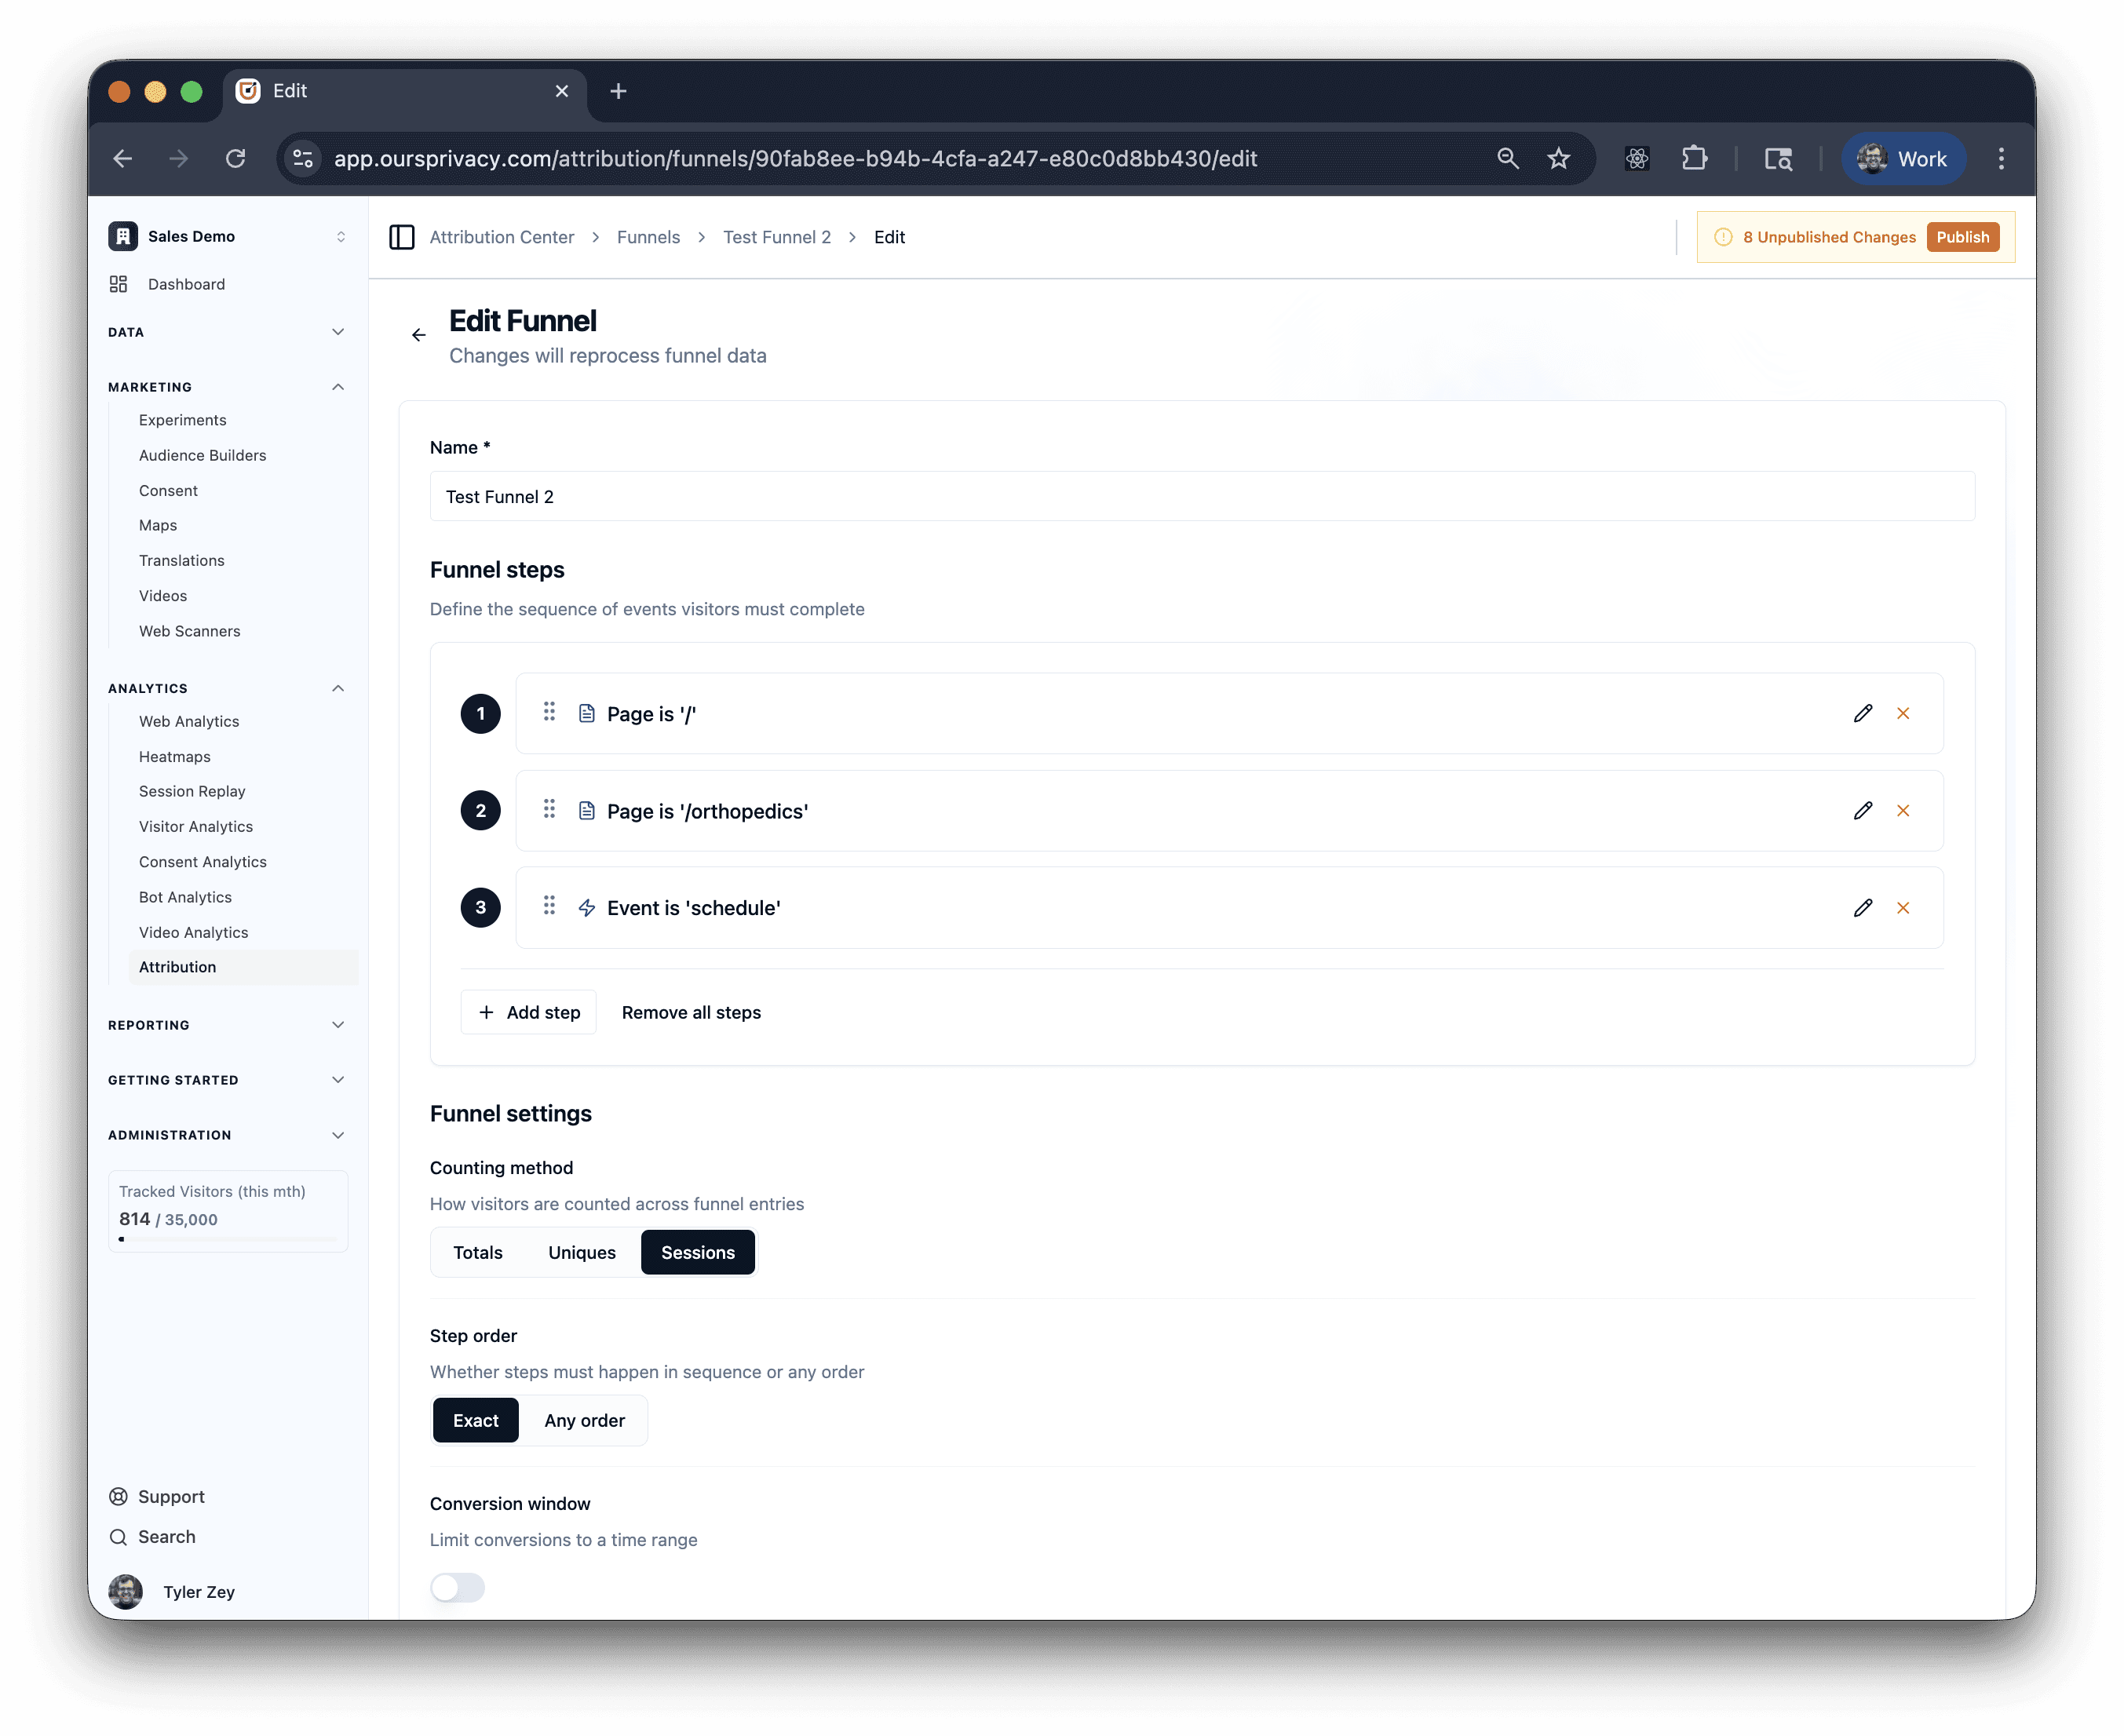The width and height of the screenshot is (2124, 1736).
Task: Click the drag handle of the 'schedule' event step
Action: (549, 906)
